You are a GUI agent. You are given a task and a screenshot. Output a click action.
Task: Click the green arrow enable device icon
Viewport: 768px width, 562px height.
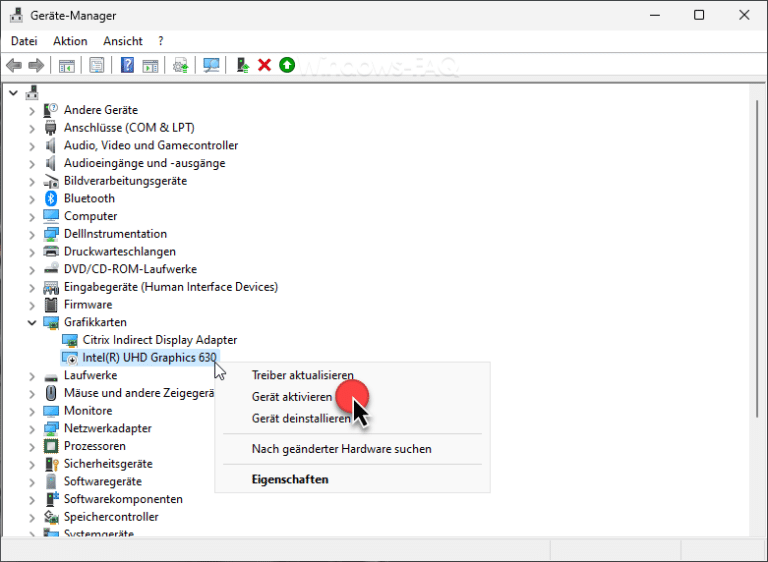[287, 65]
